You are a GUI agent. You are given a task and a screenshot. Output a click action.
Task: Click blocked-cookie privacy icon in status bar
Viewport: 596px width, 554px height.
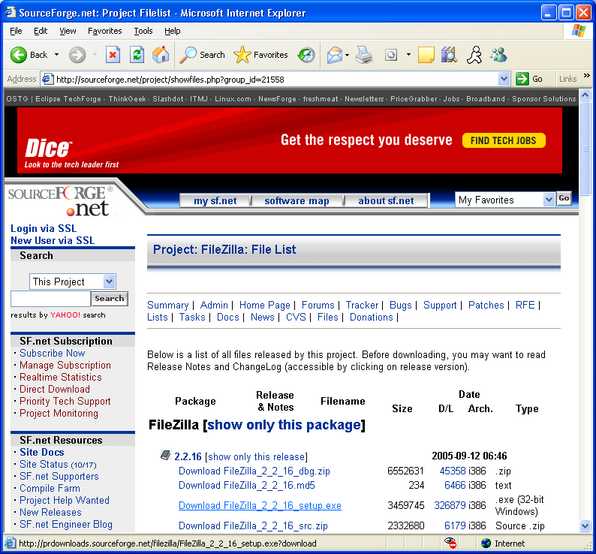click(451, 543)
